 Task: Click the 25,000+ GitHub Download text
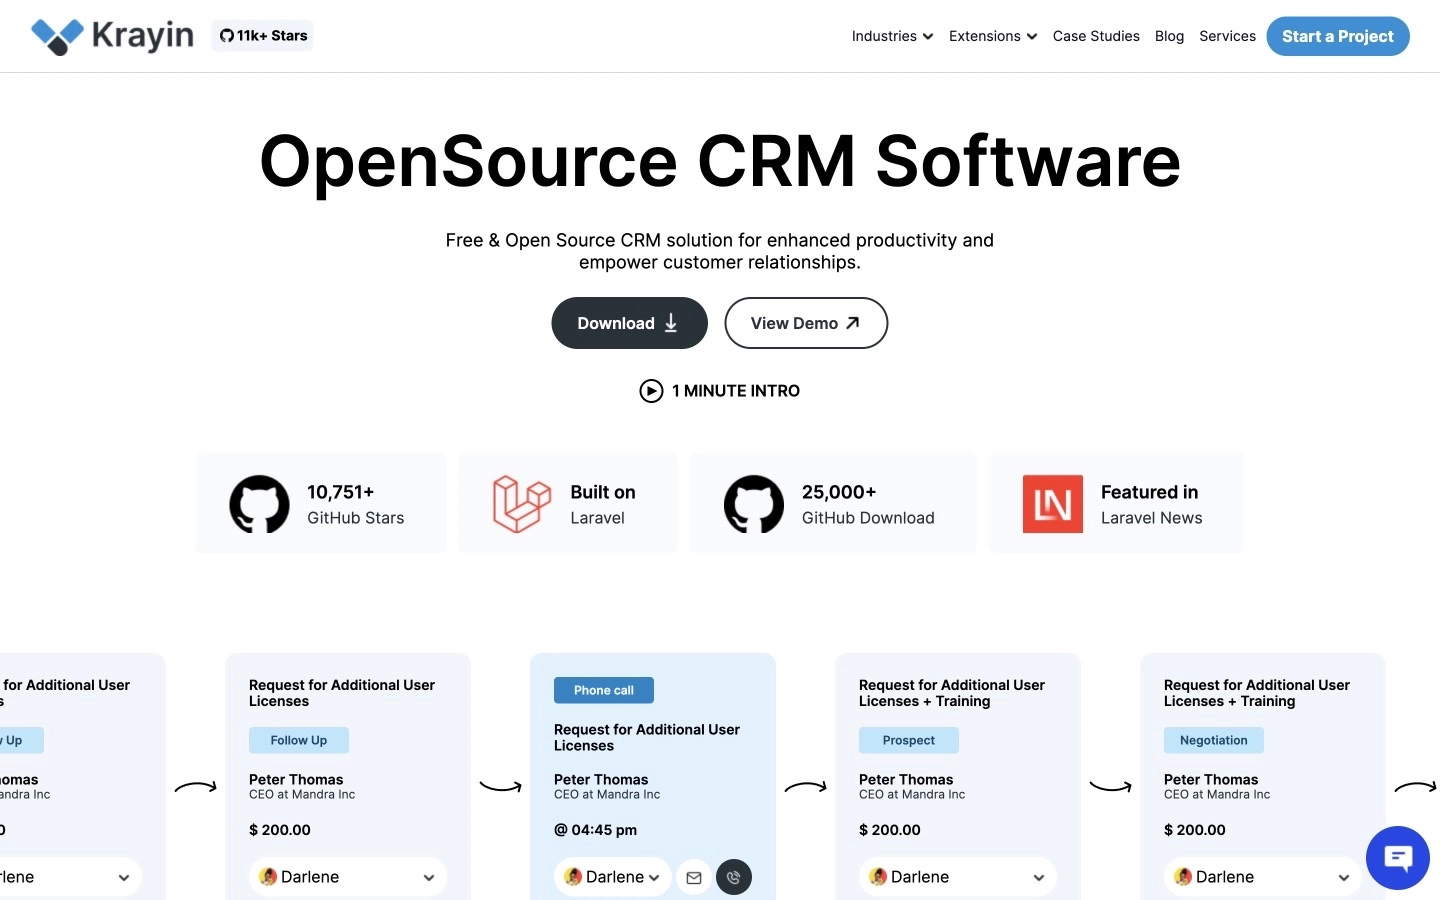point(868,504)
